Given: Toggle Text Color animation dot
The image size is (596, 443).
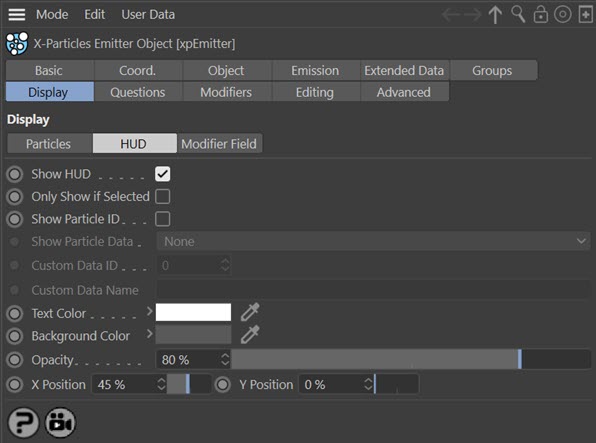Looking at the screenshot, I should click(x=15, y=313).
